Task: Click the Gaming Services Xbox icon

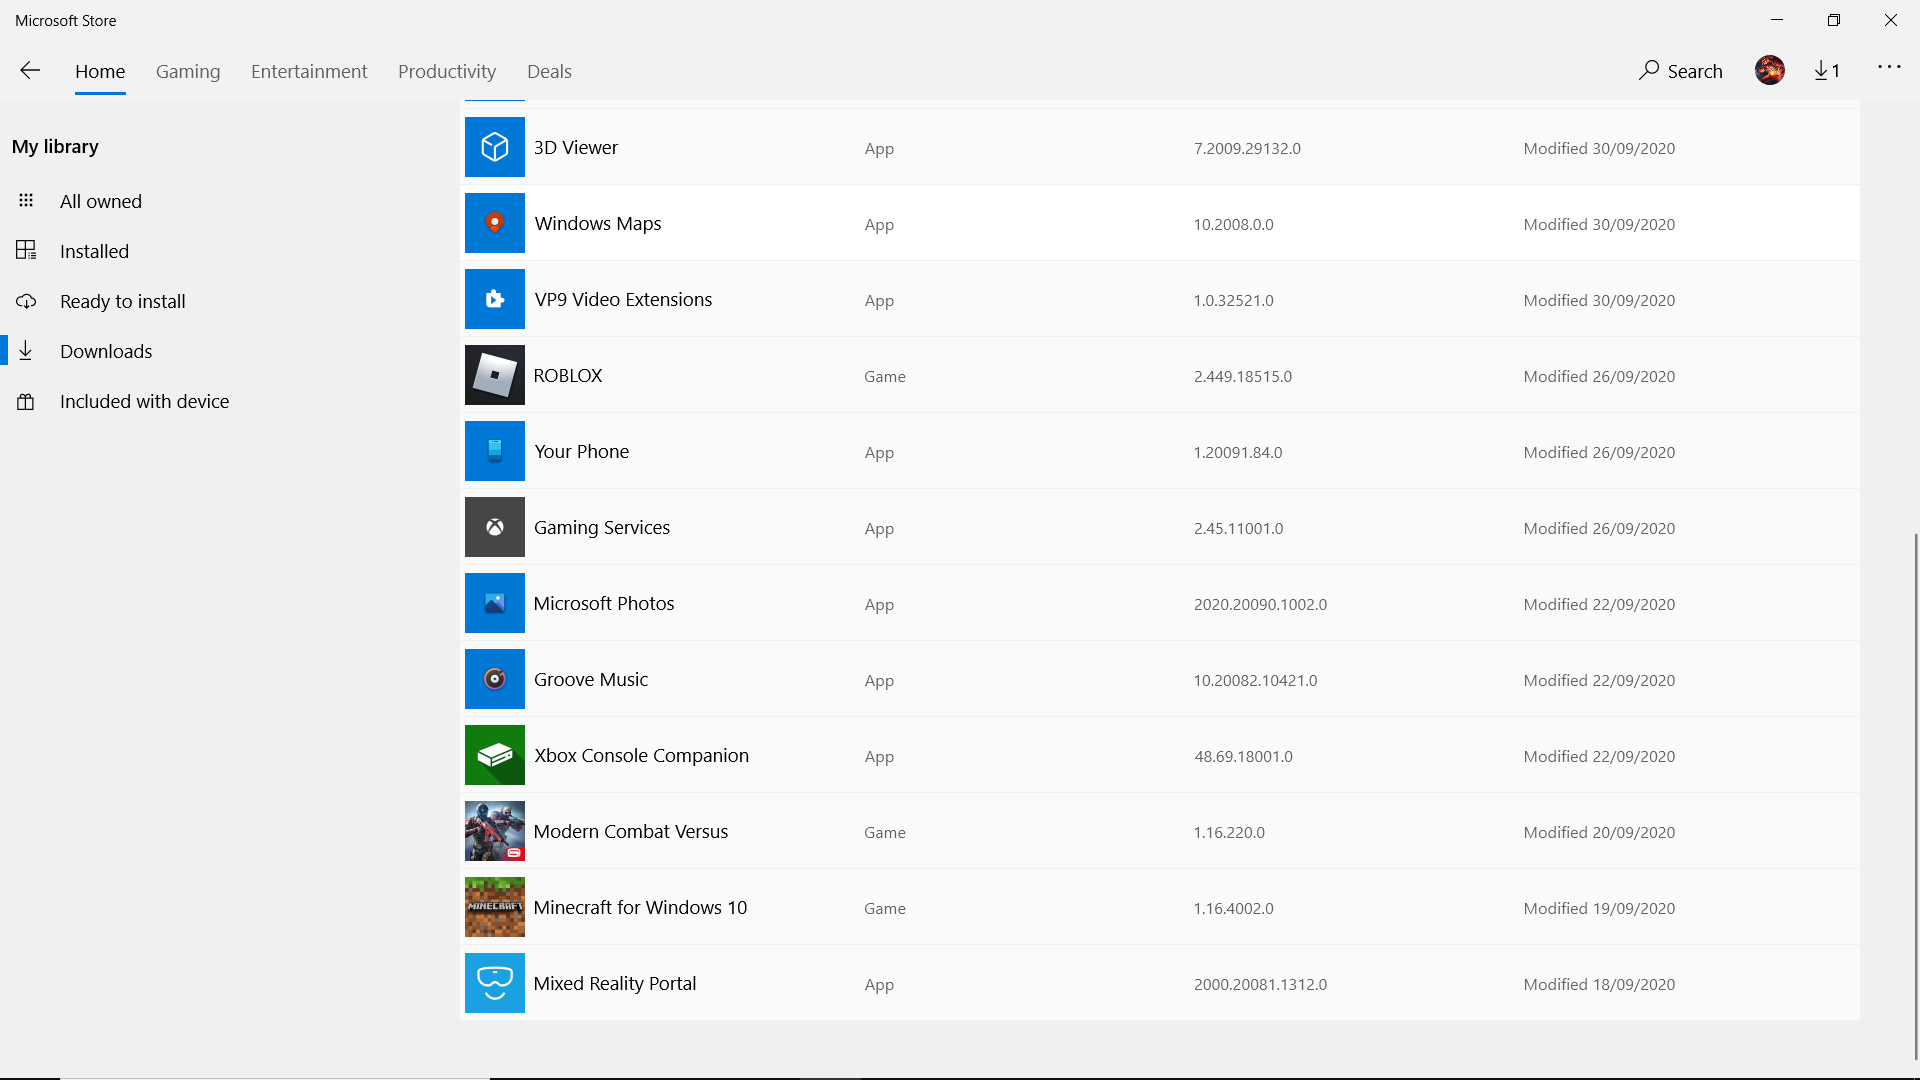Action: click(494, 527)
